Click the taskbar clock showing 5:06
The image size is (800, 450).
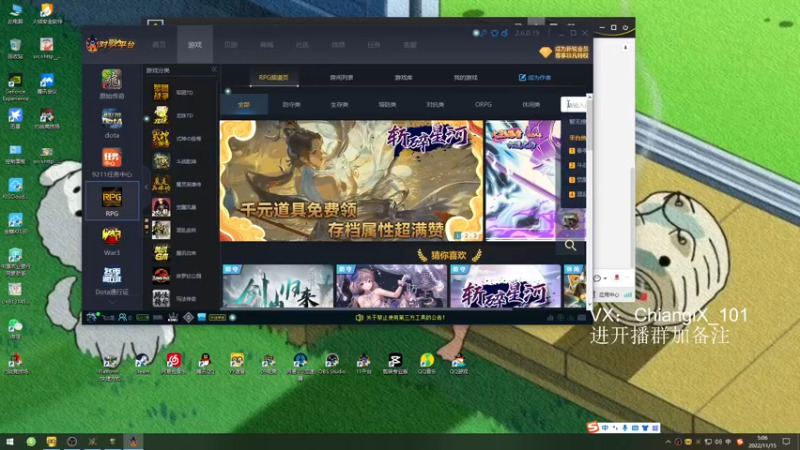coord(762,442)
